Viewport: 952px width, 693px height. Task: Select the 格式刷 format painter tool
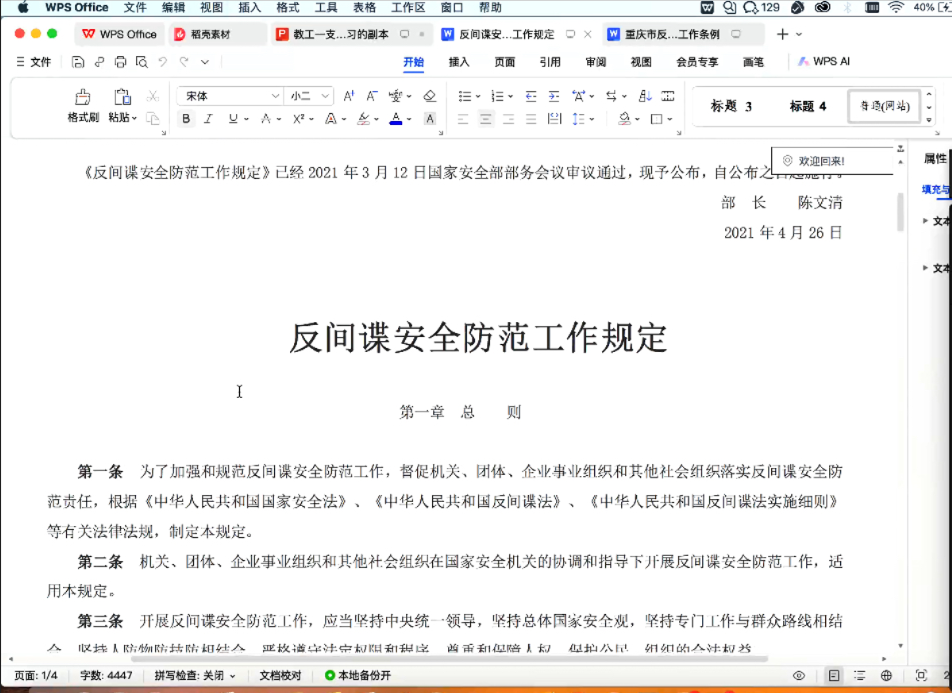82,103
